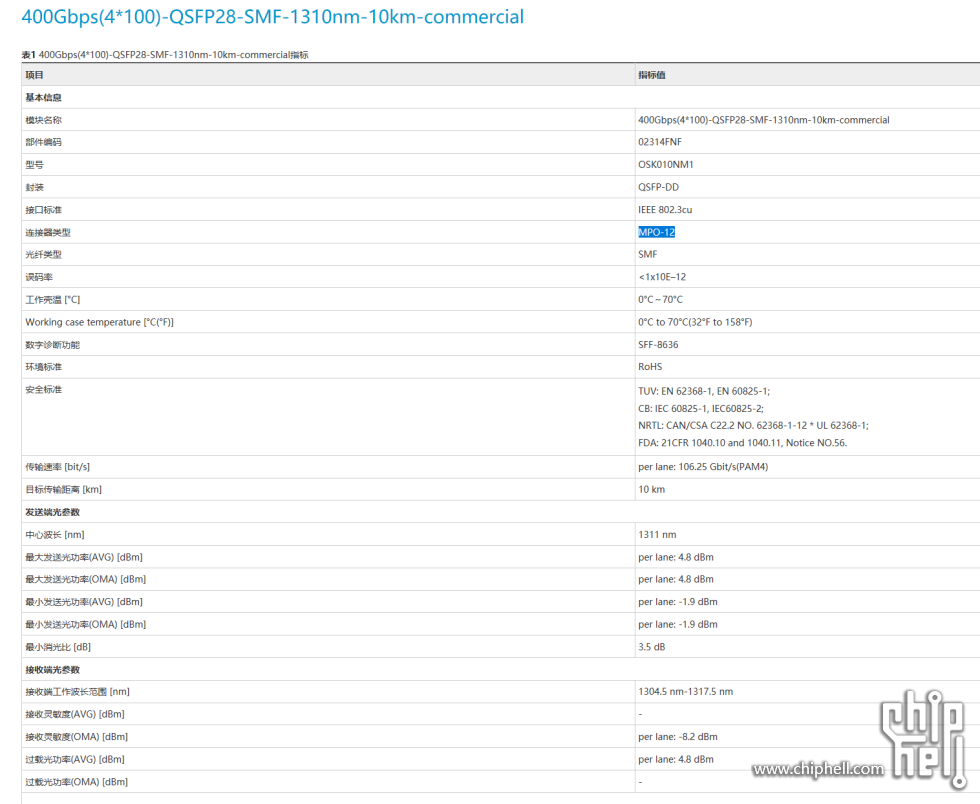Viewport: 980px width, 804px height.
Task: Select the model value OSK010NM1
Action: click(666, 165)
